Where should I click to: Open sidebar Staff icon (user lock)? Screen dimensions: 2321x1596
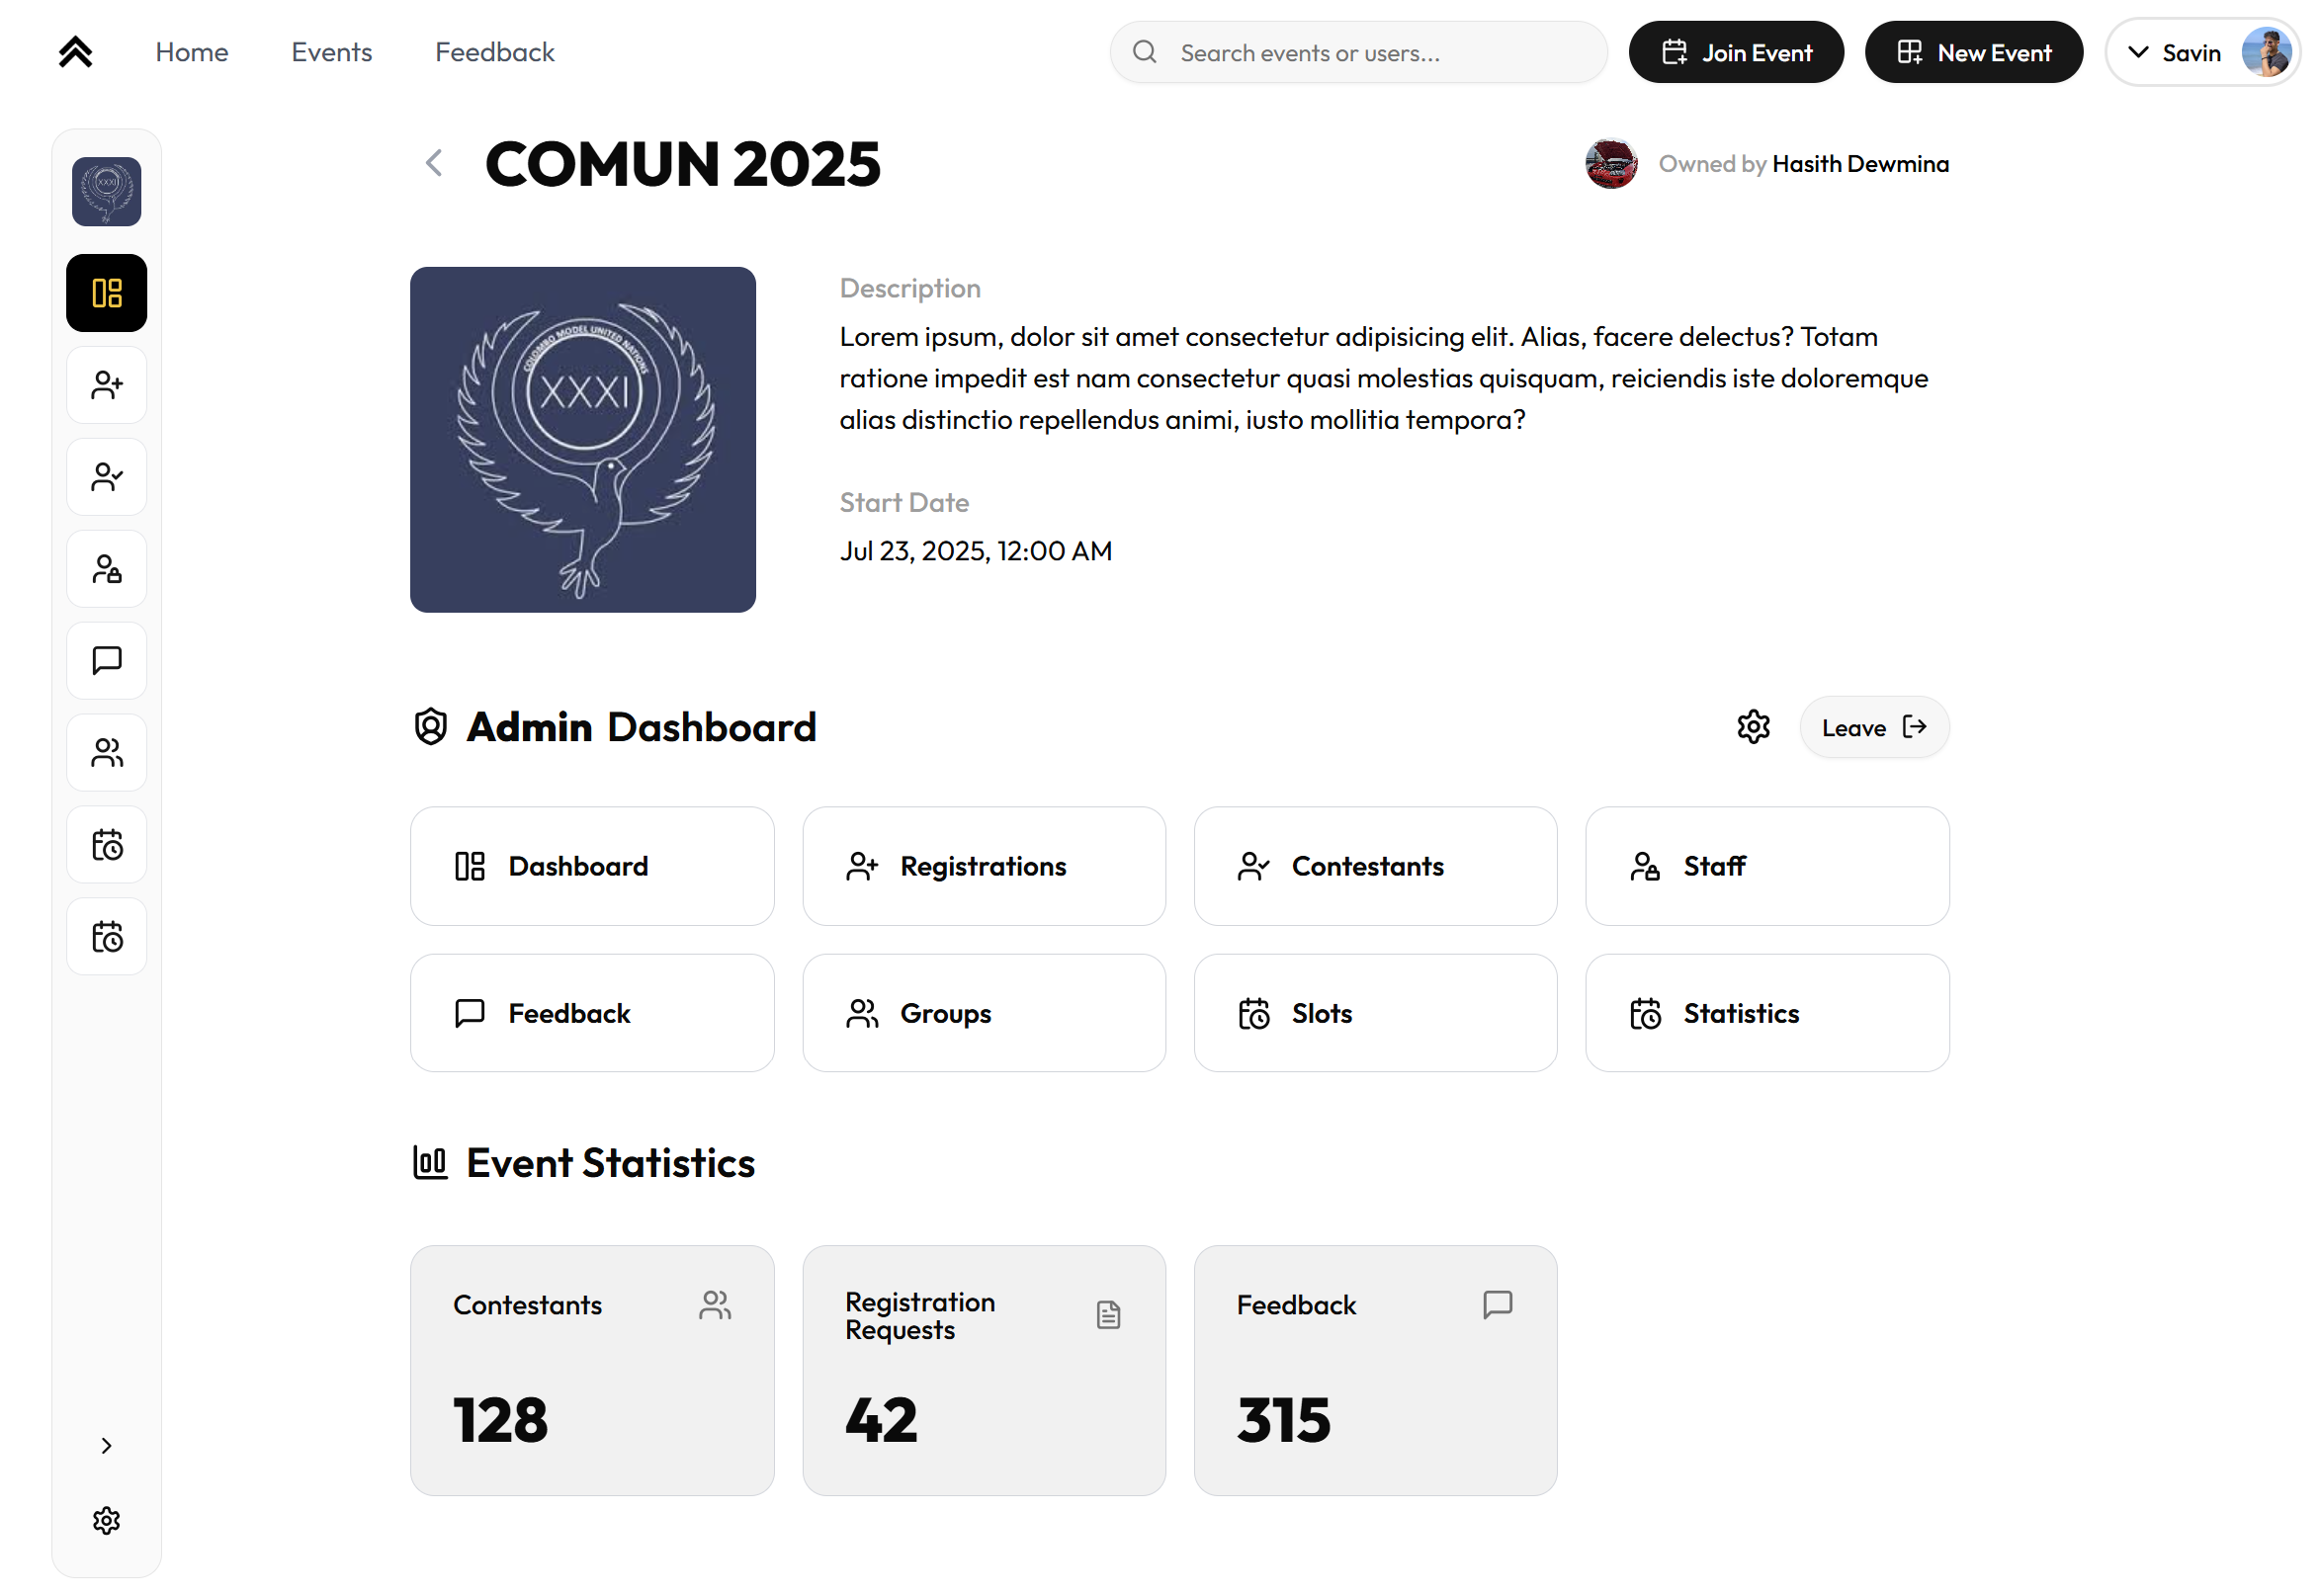106,569
